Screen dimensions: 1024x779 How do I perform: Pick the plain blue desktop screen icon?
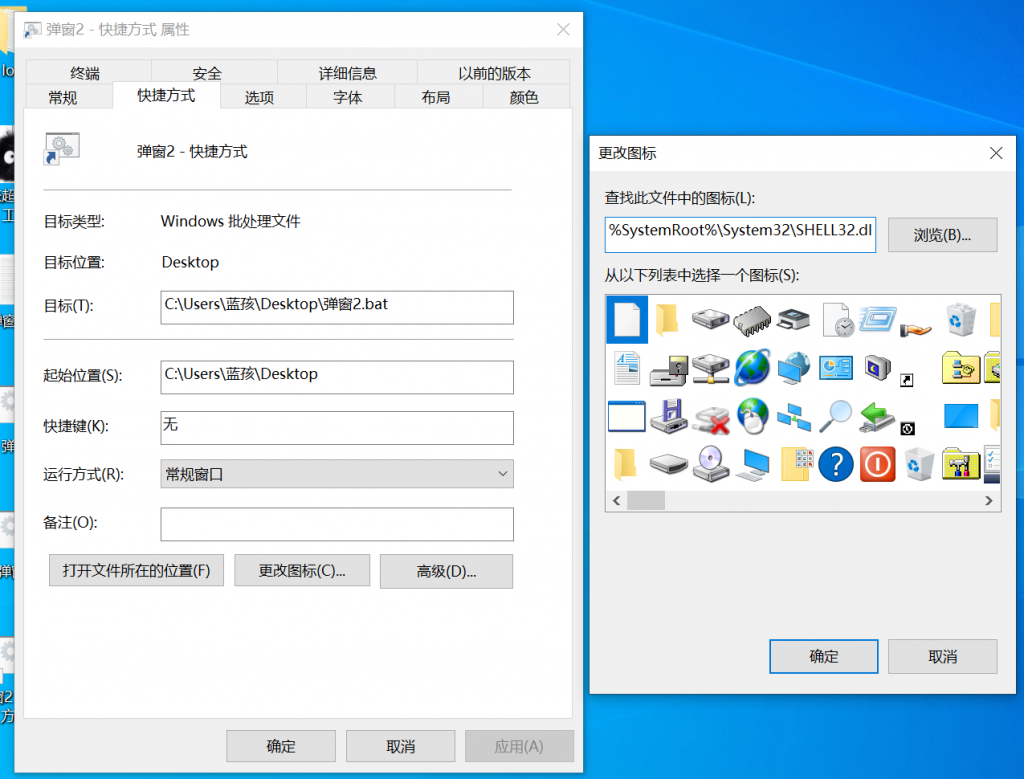pos(961,416)
